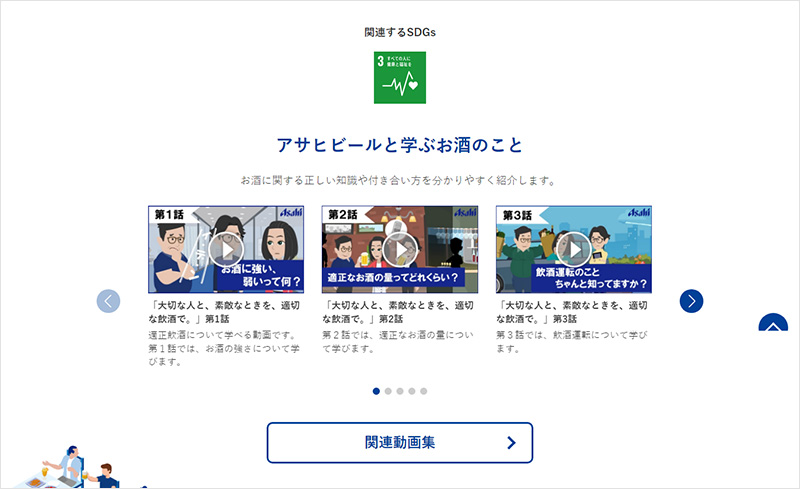The height and width of the screenshot is (489, 800).
Task: Select the third carousel pagination dot
Action: tap(399, 391)
